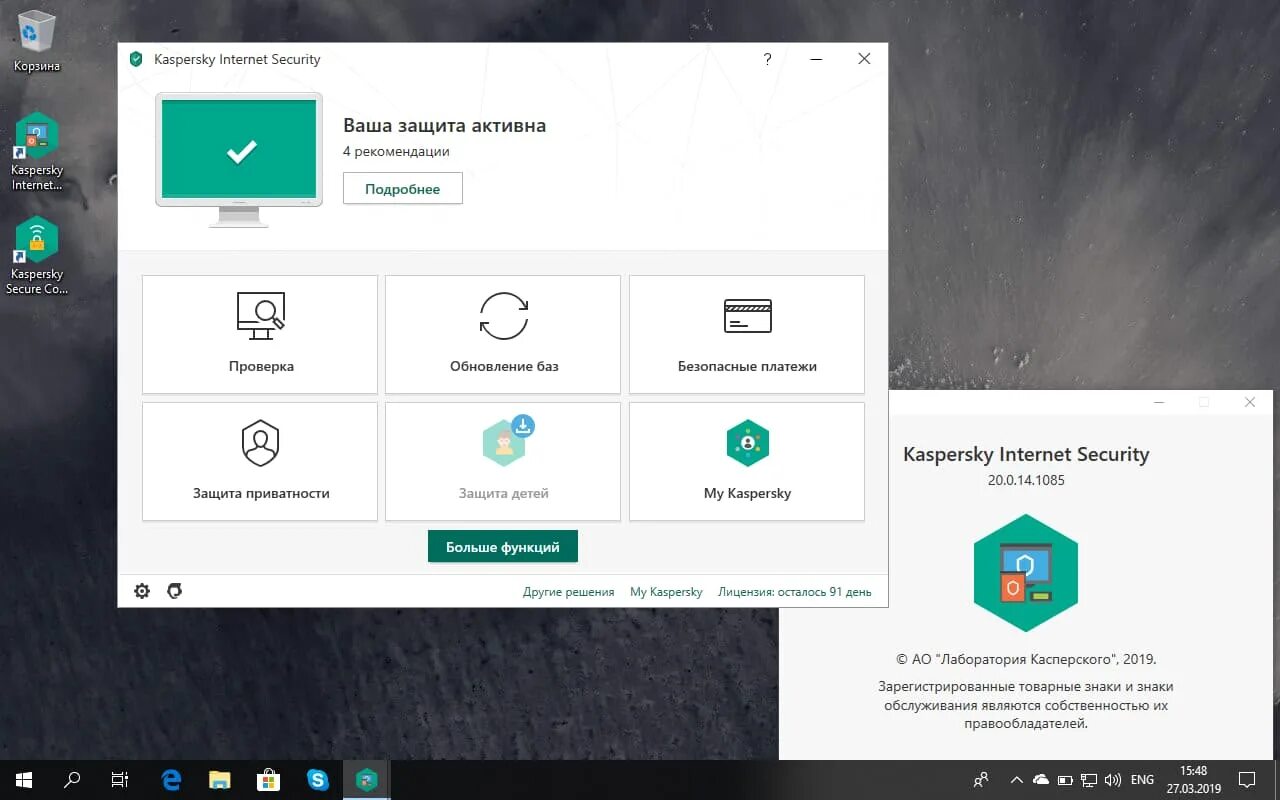1280x800 pixels.
Task: Open People icon in system tray
Action: (x=981, y=779)
